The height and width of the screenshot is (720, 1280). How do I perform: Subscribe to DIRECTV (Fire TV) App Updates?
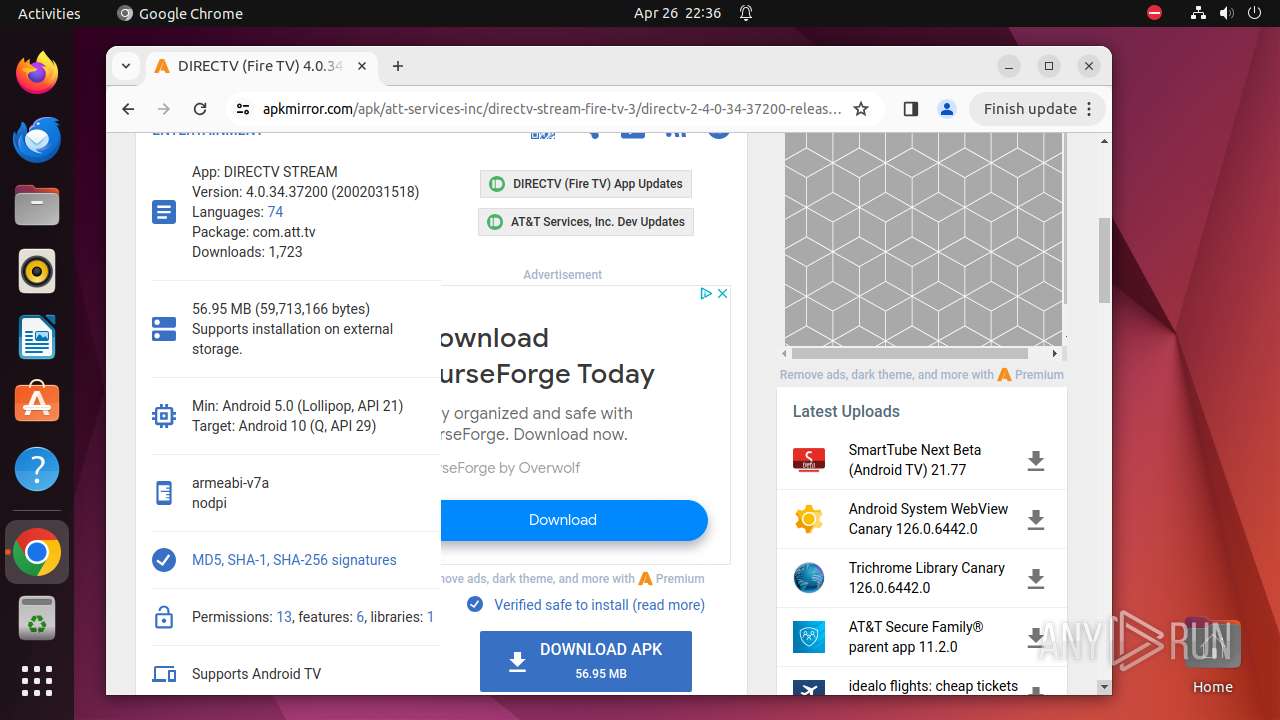[586, 184]
